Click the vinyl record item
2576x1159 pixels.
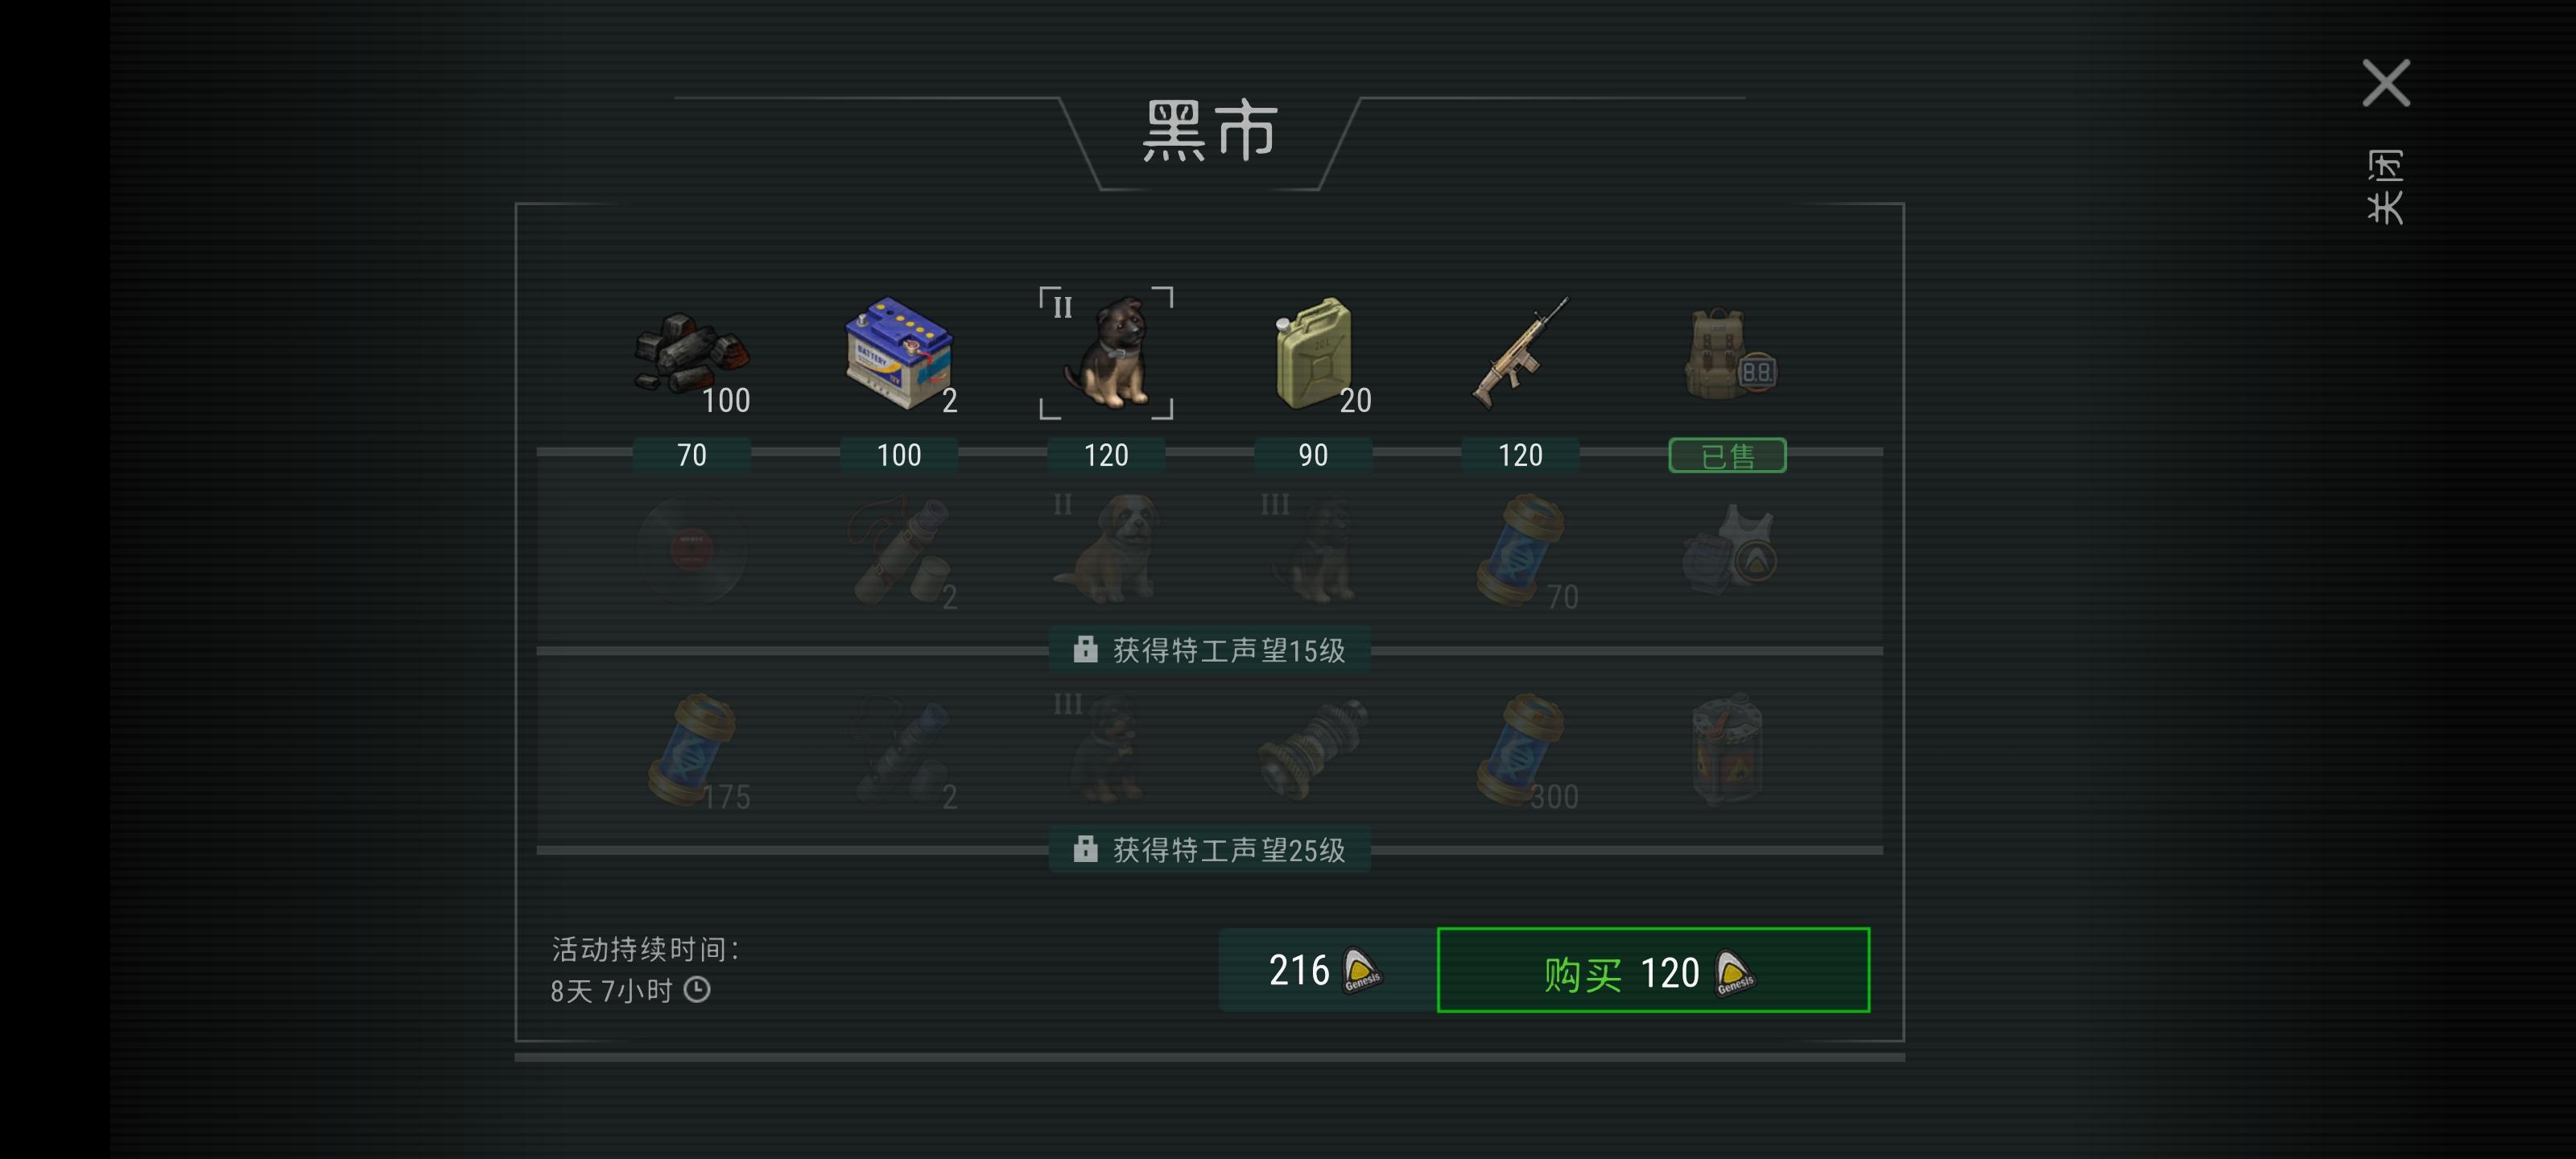coord(692,550)
